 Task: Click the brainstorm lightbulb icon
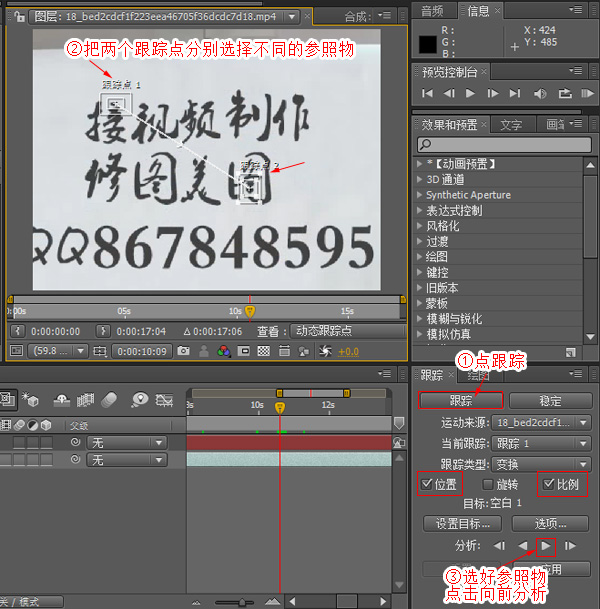[140, 399]
